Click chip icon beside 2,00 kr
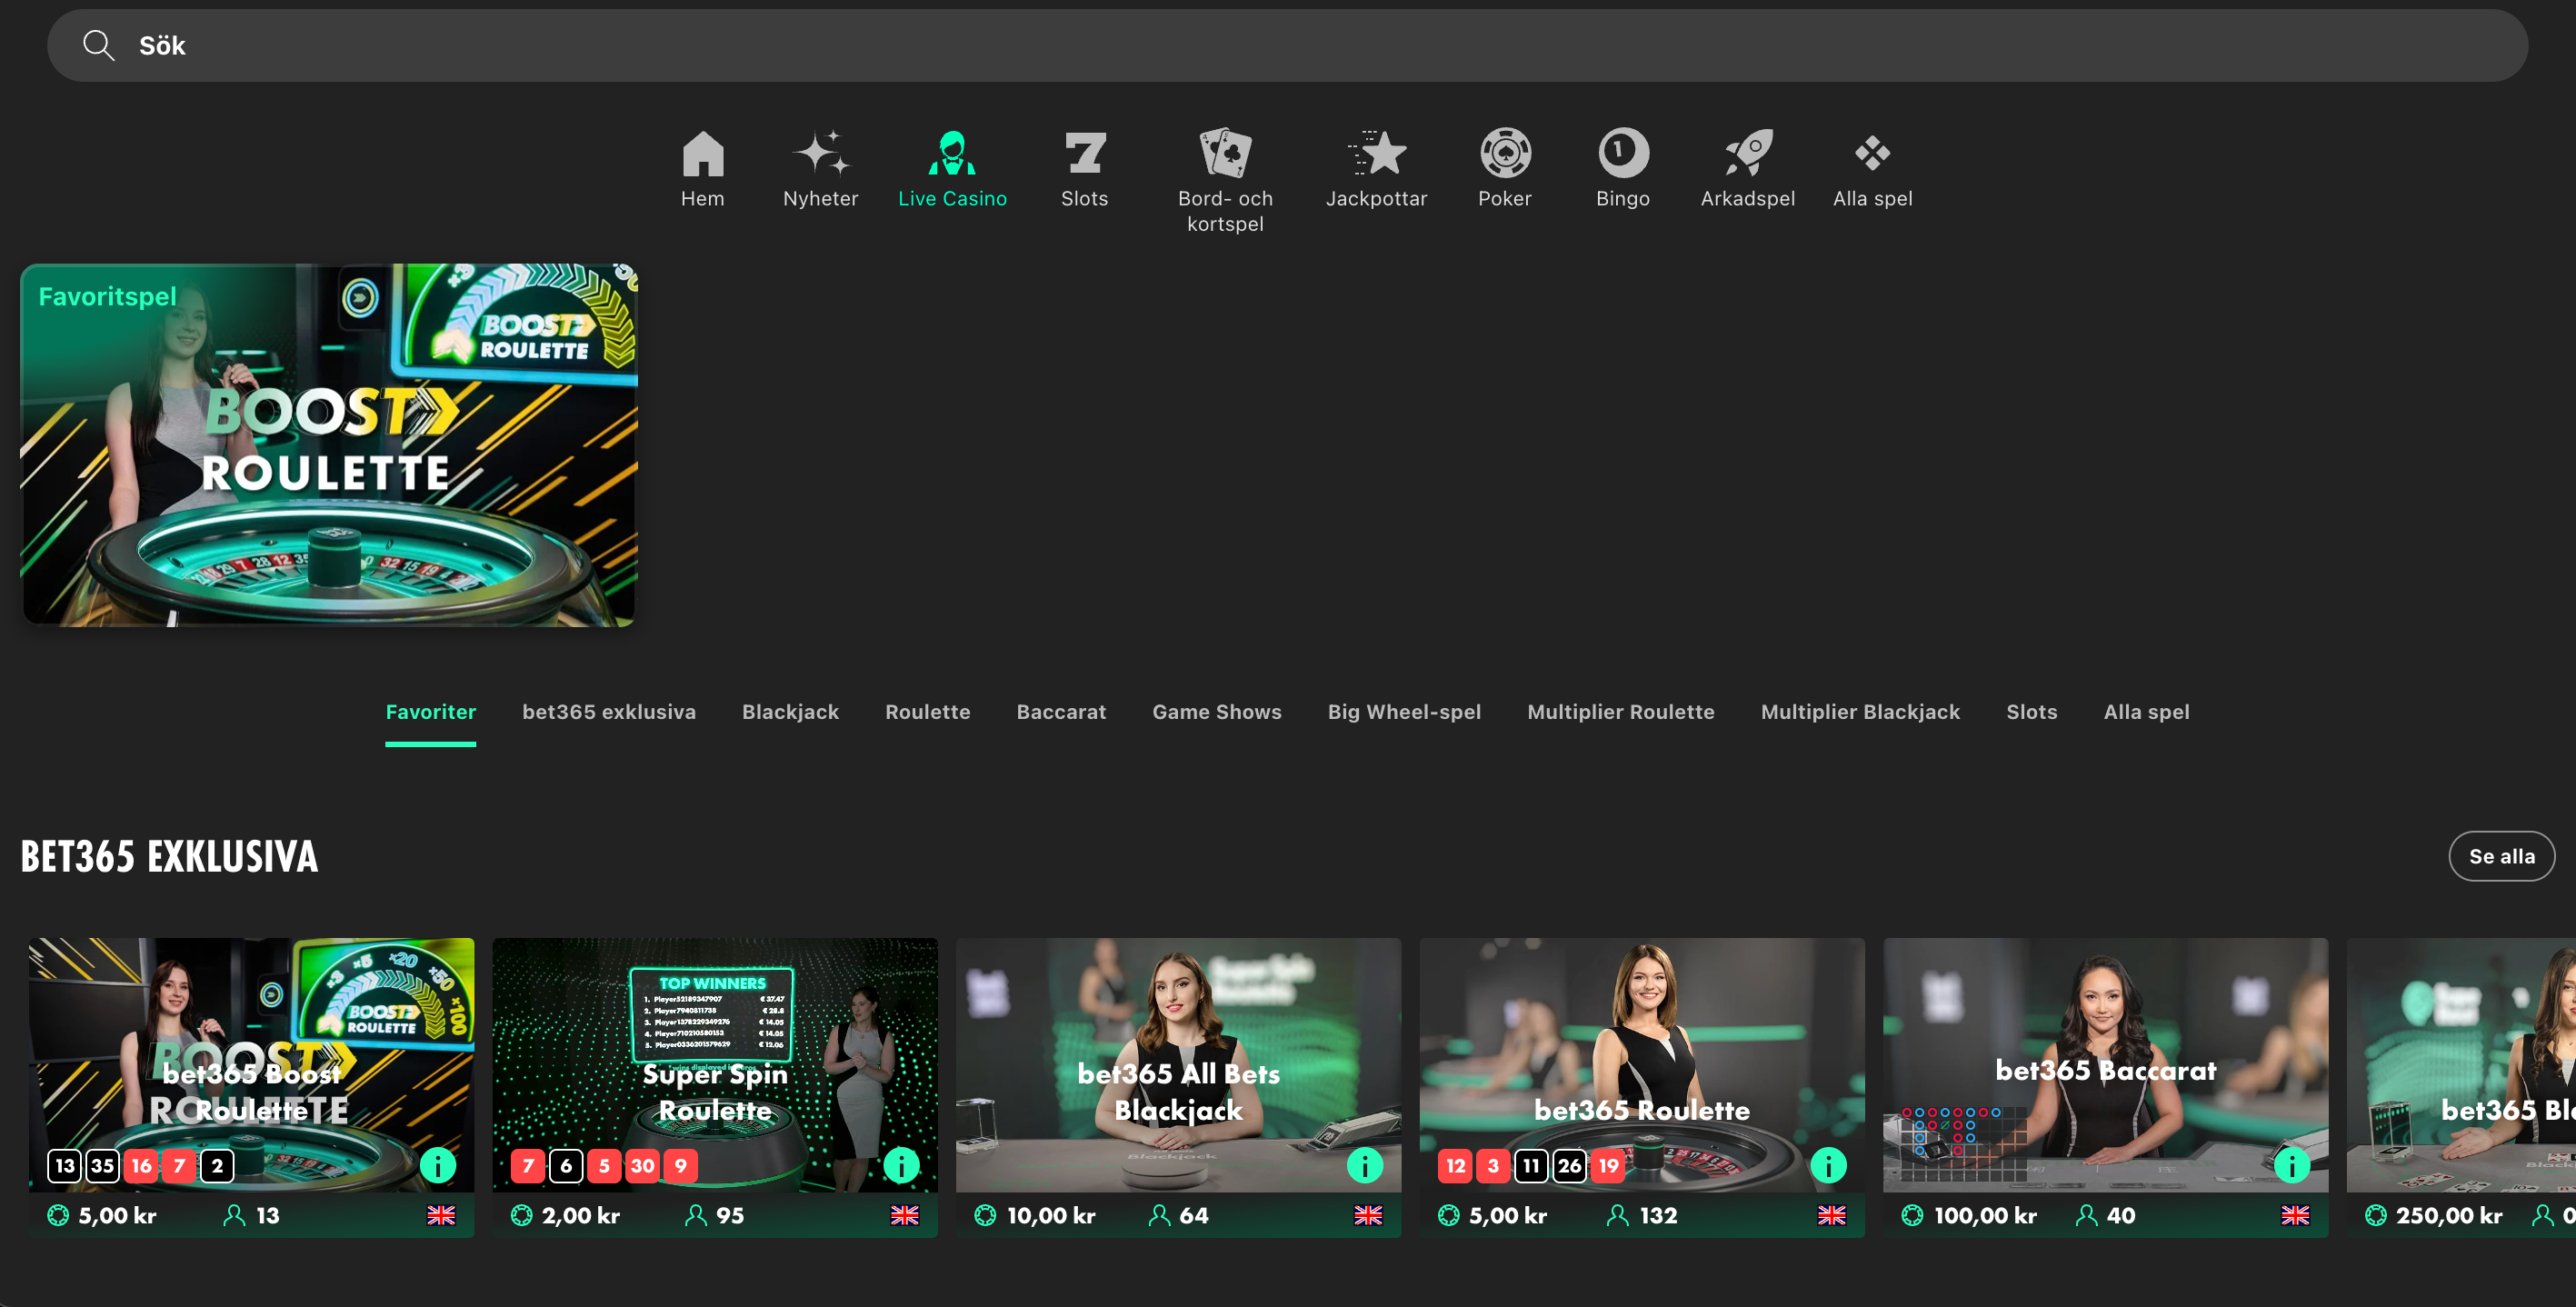This screenshot has height=1307, width=2576. pos(521,1215)
